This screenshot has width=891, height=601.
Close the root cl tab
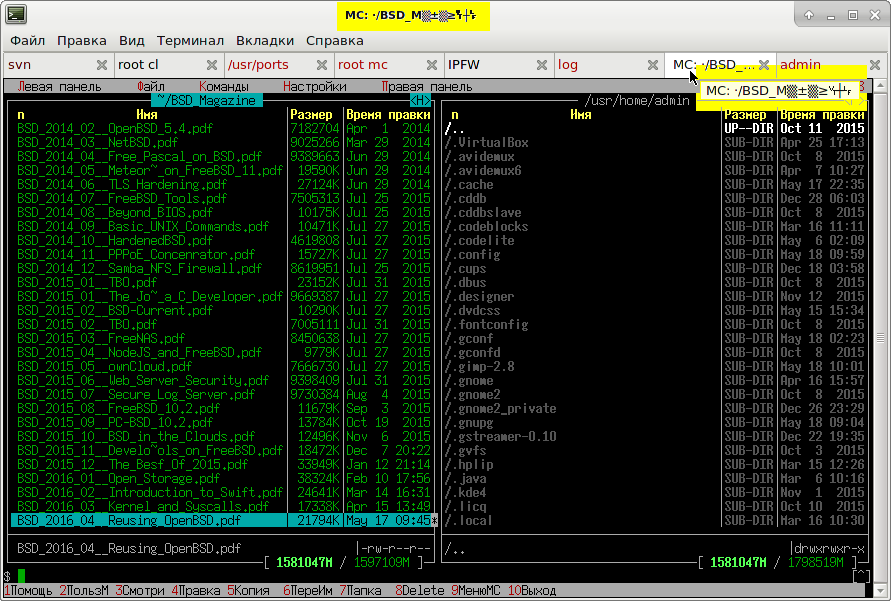211,65
